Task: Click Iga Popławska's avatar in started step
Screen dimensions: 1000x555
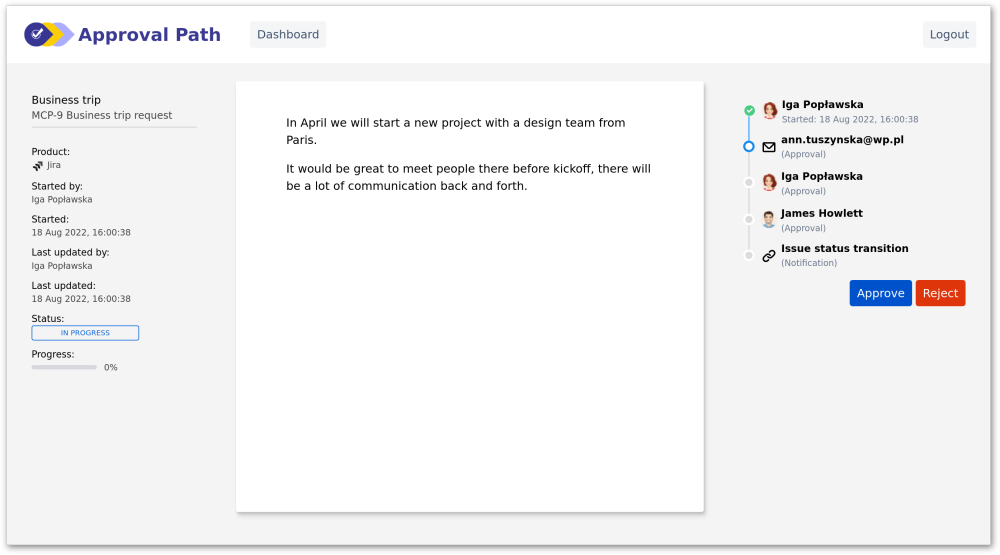Action: click(x=770, y=110)
